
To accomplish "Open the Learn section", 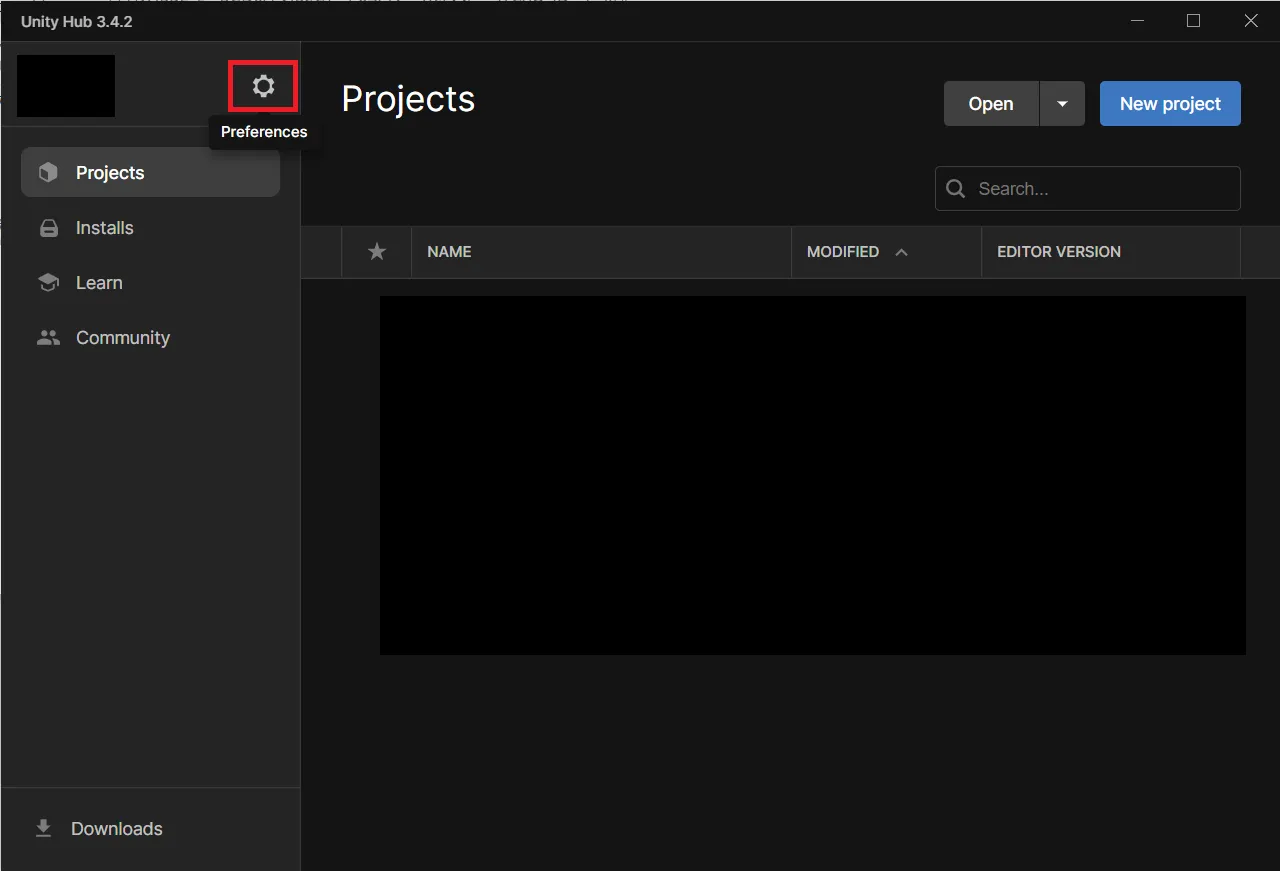I will pyautogui.click(x=99, y=283).
